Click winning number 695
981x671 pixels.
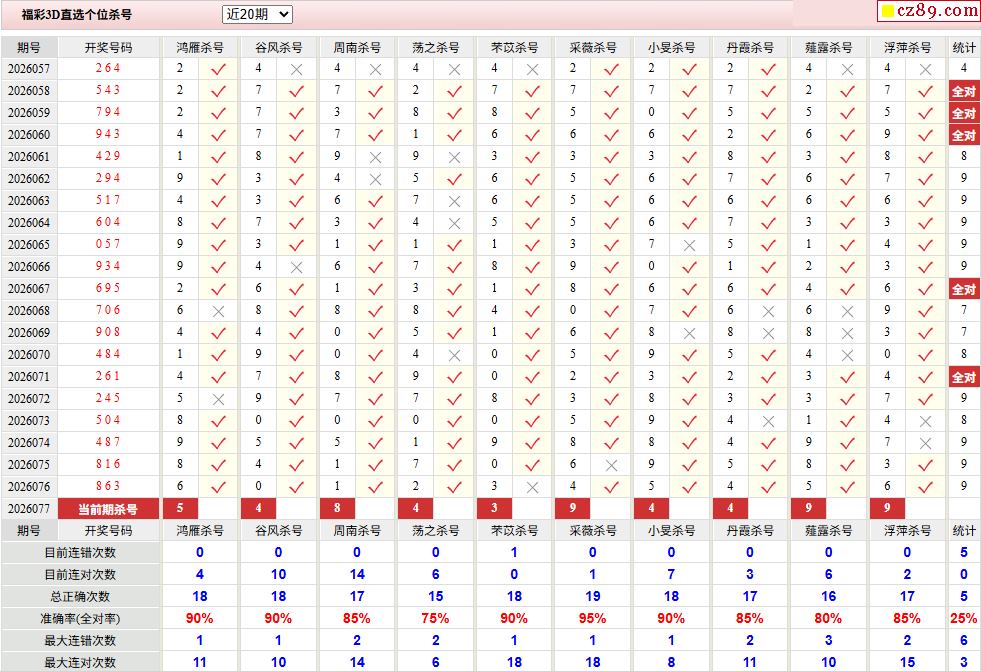click(108, 288)
